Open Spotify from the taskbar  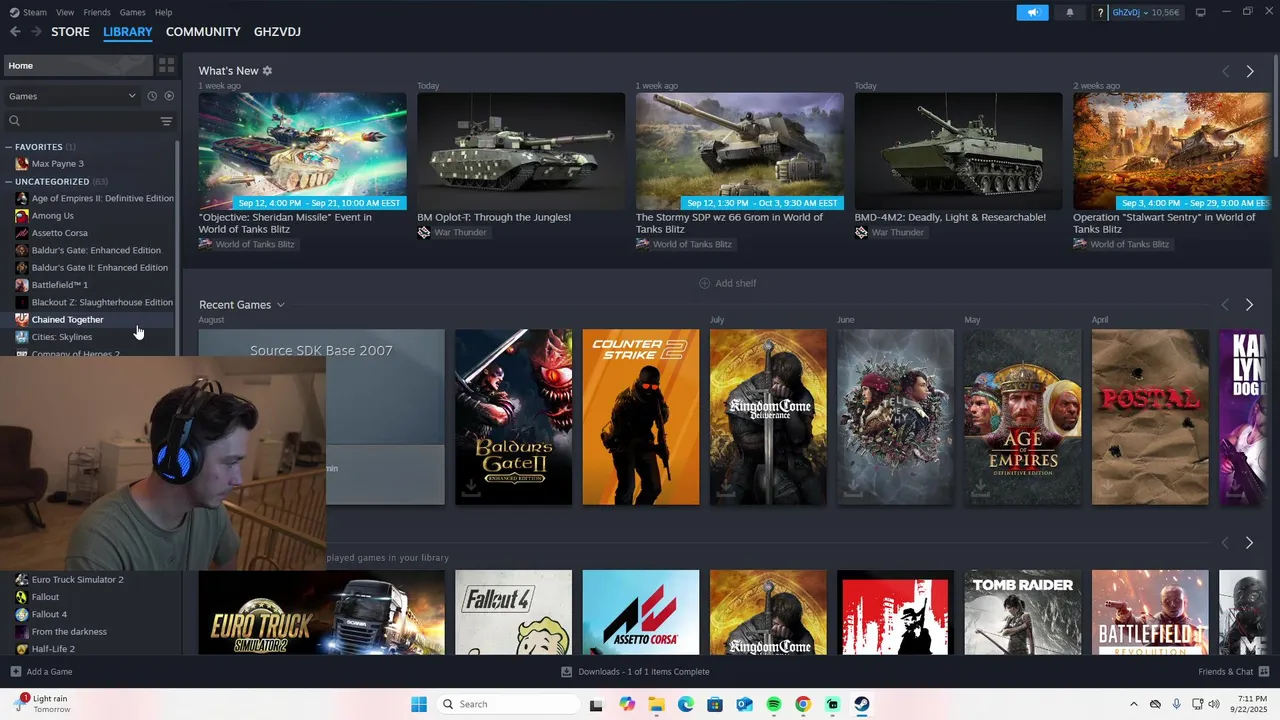point(773,704)
